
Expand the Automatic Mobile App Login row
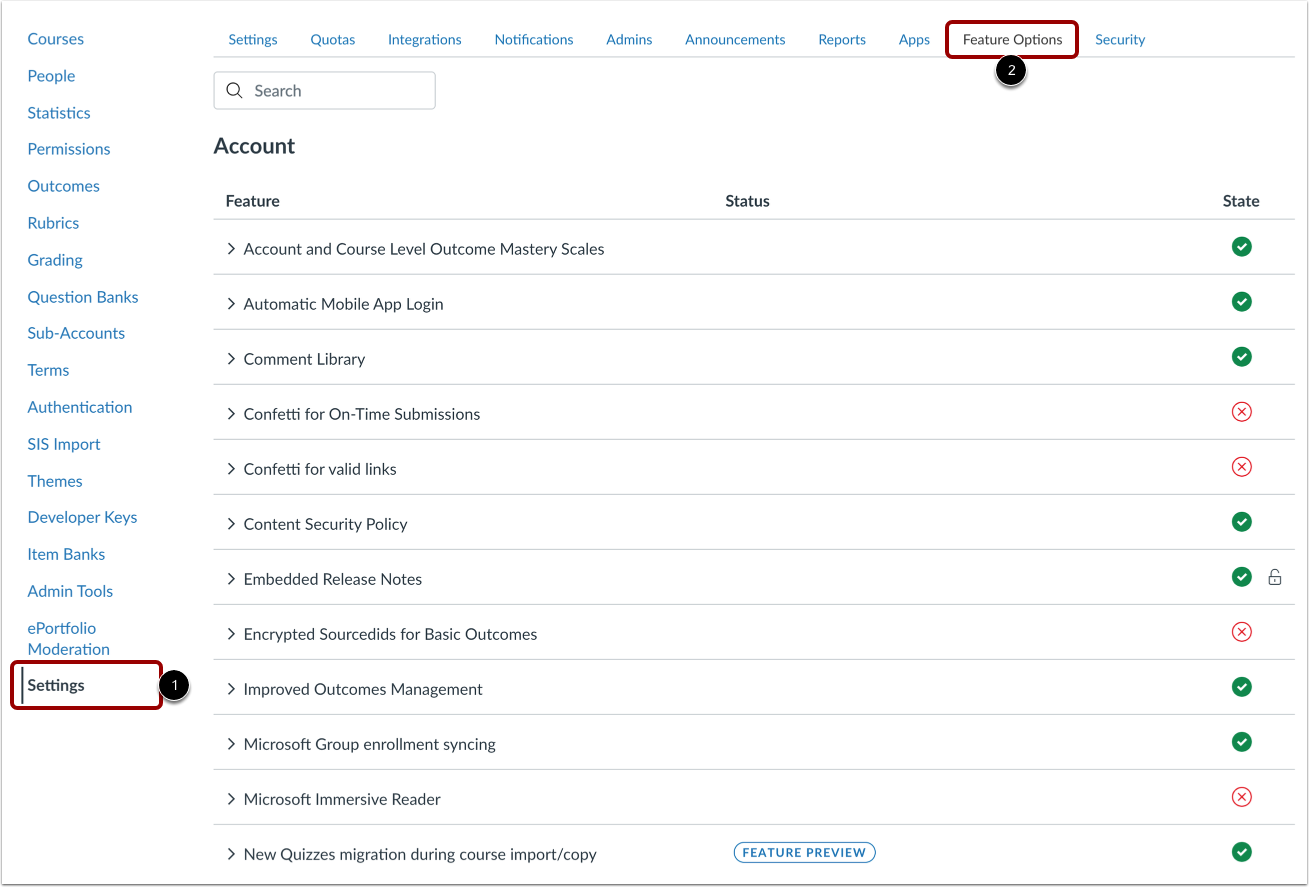(x=231, y=303)
